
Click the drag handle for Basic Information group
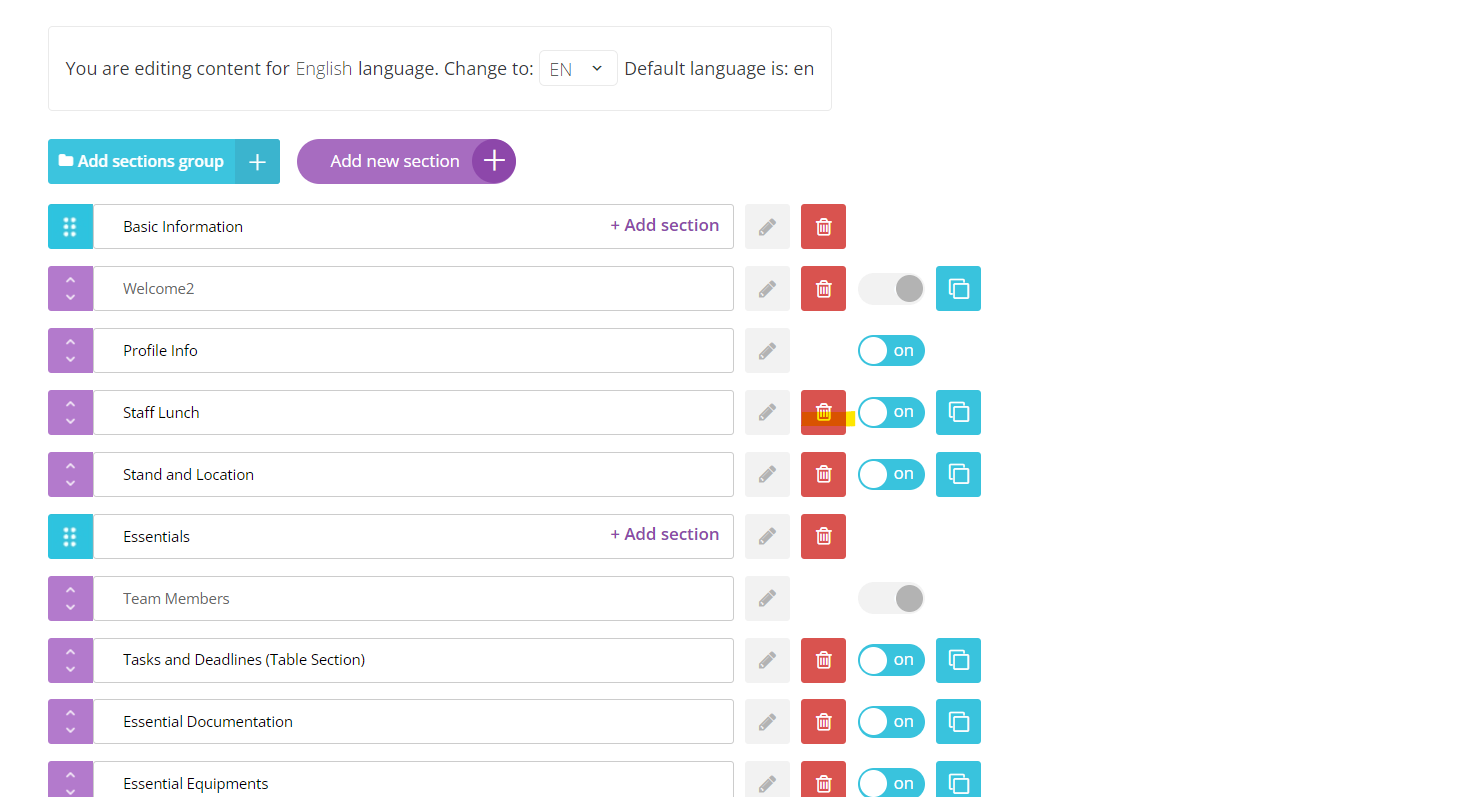coord(70,227)
